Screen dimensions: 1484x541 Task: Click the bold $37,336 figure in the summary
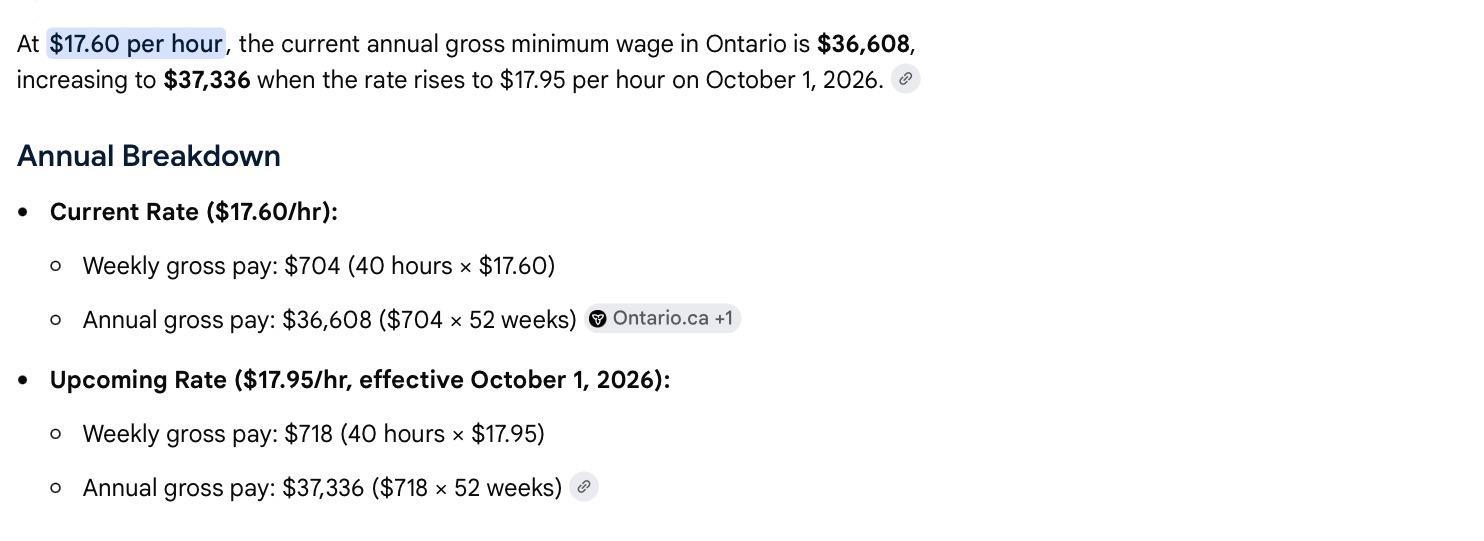207,79
